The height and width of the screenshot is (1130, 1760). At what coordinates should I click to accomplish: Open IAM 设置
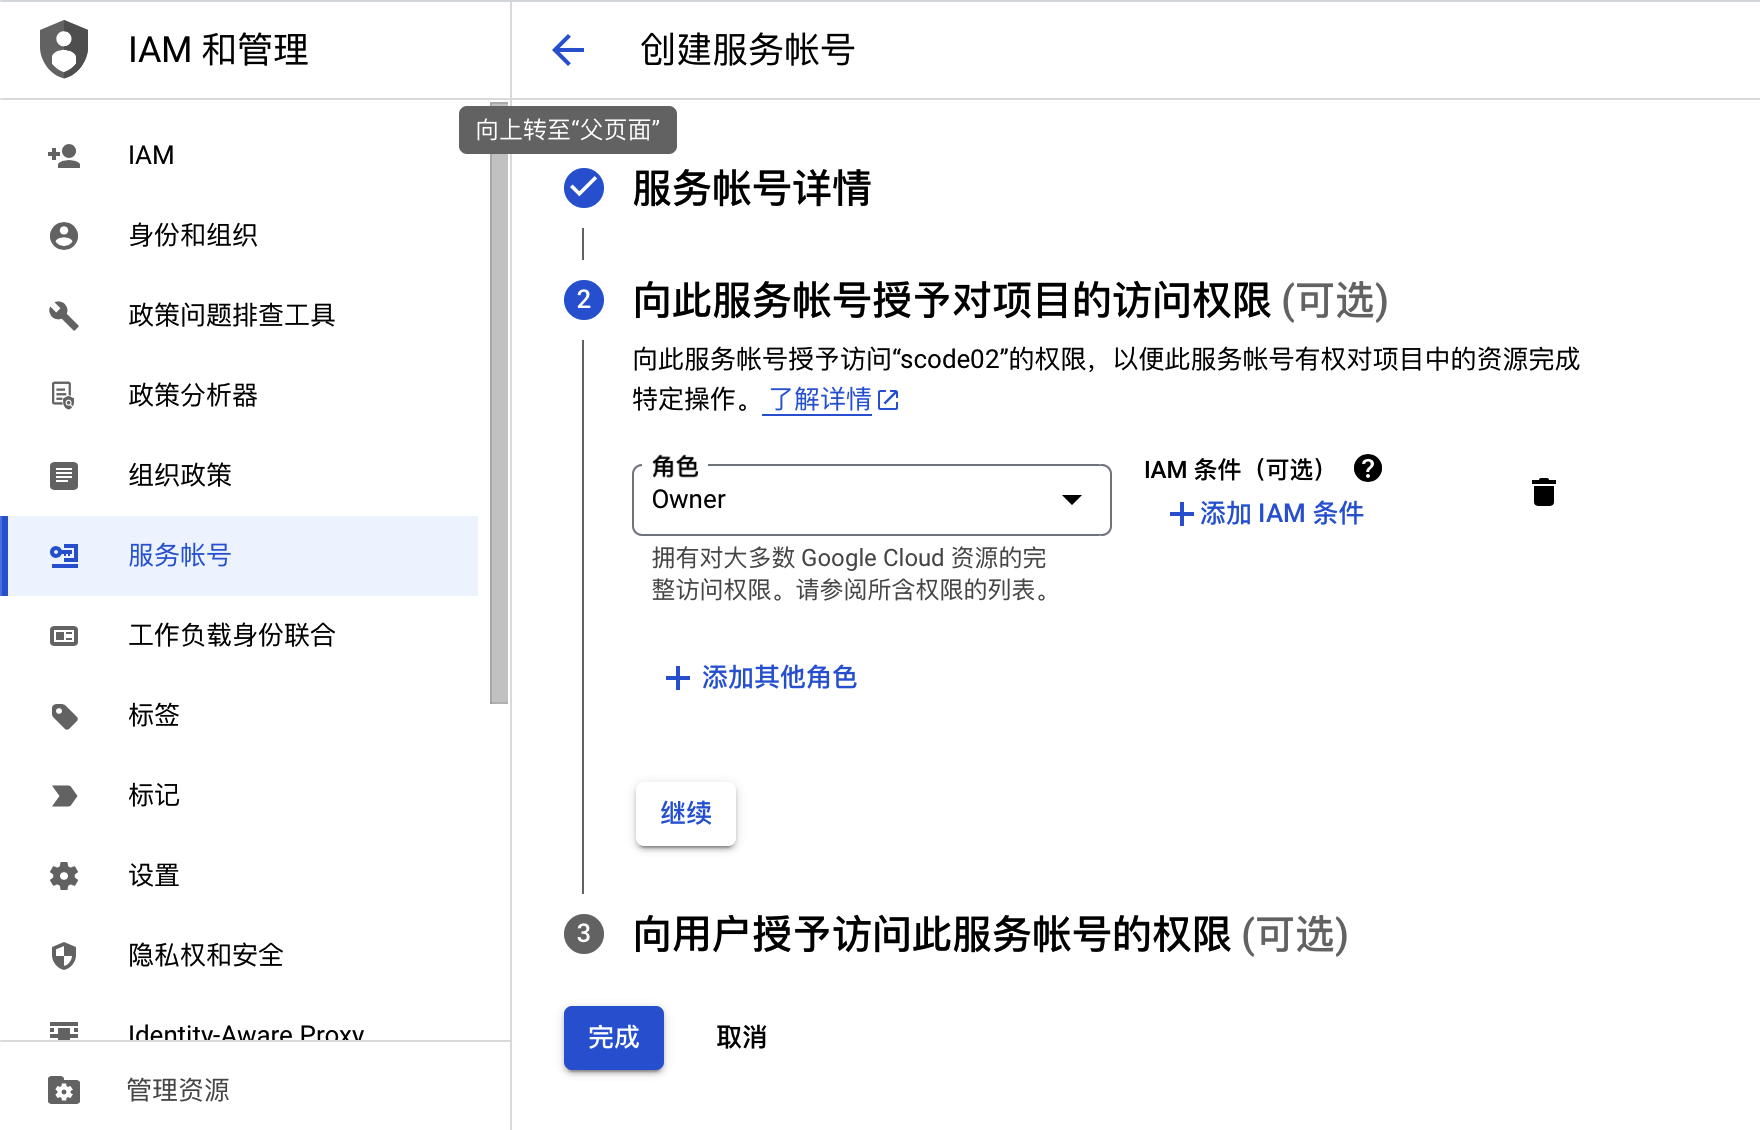click(x=153, y=875)
